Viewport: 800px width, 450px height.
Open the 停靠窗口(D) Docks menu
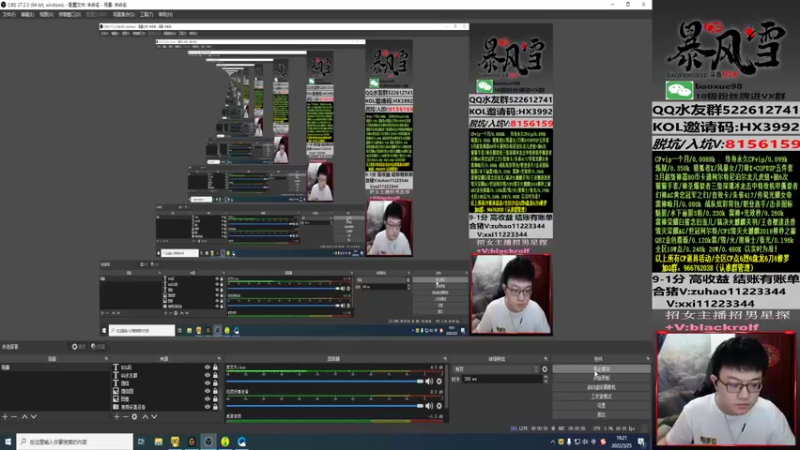click(70, 14)
